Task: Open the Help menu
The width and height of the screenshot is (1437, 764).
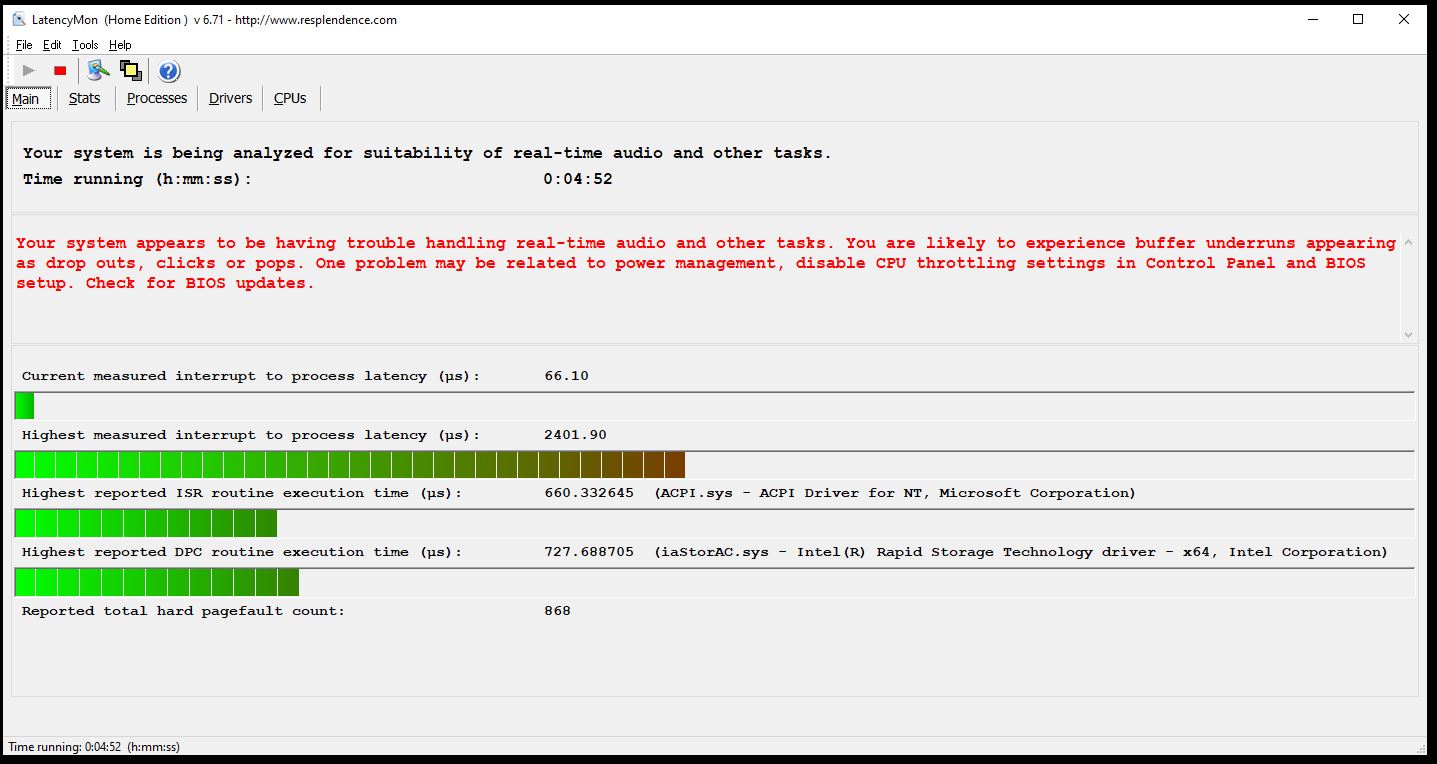Action: pos(120,45)
